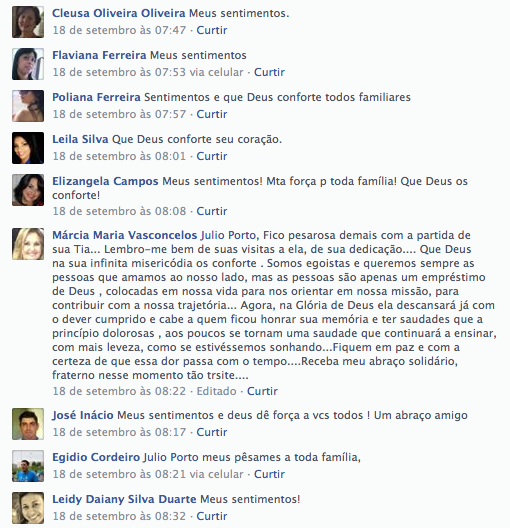The height and width of the screenshot is (528, 510).
Task: Open the José Inácio name link
Action: point(83,415)
